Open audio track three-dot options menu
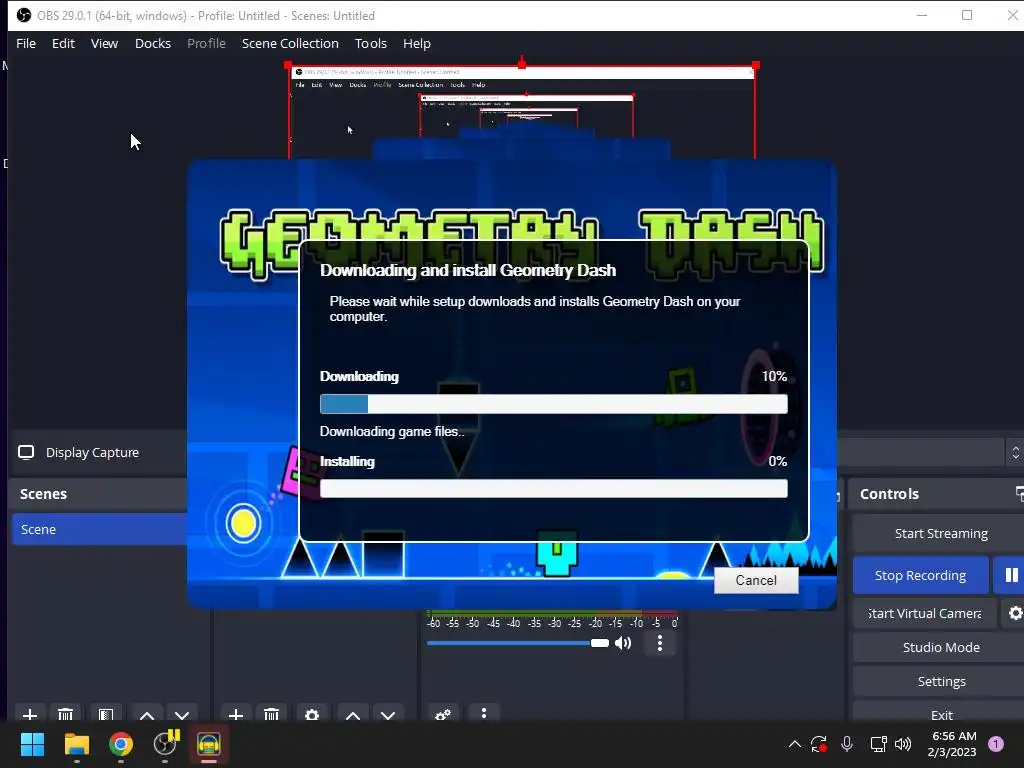 tap(660, 643)
